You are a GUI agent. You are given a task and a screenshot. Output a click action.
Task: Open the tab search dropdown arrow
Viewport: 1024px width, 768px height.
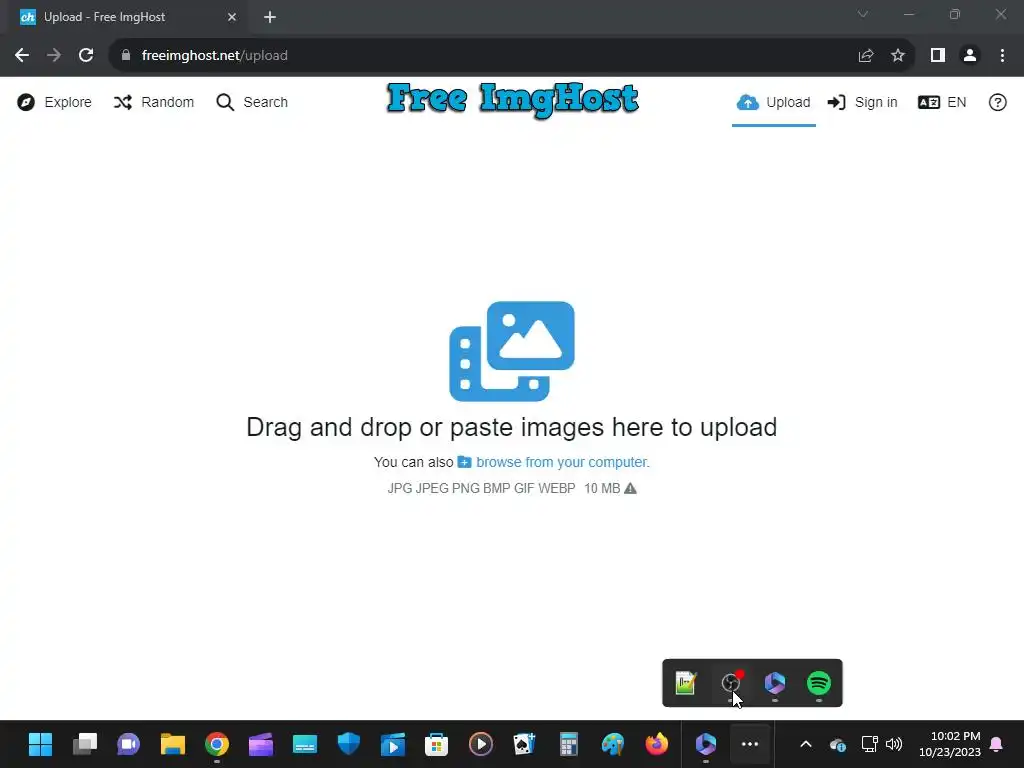(x=863, y=14)
